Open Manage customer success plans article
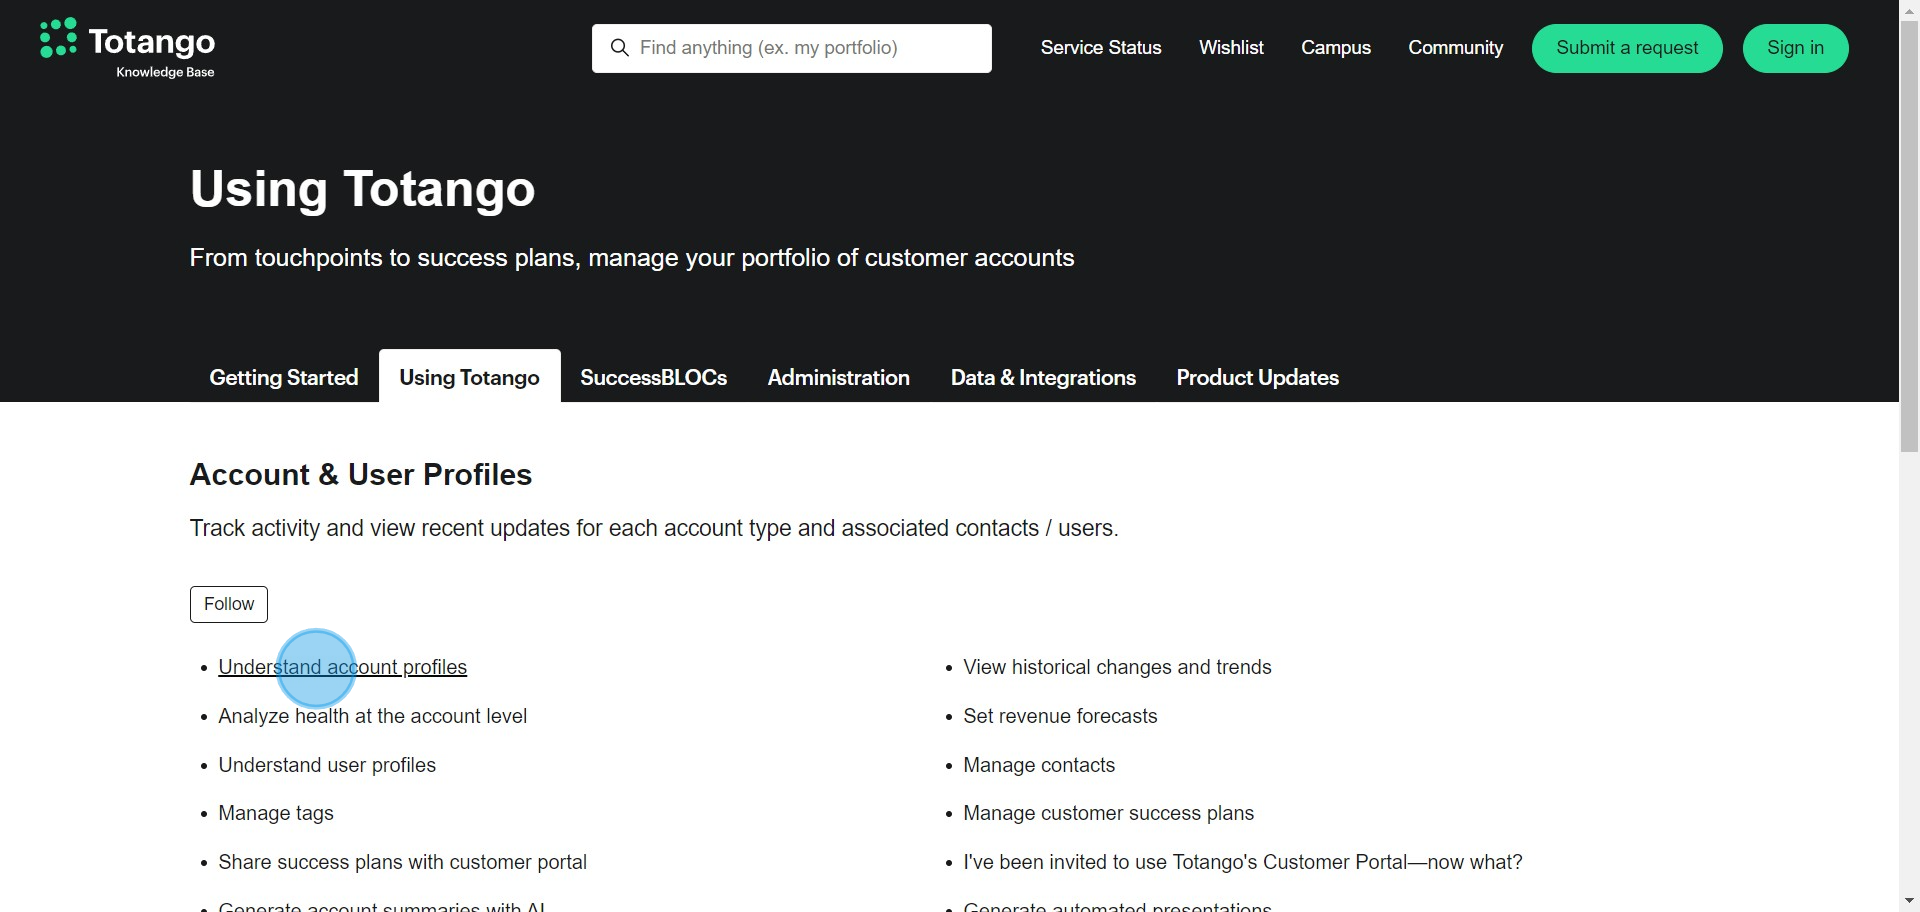1920x912 pixels. [1108, 813]
